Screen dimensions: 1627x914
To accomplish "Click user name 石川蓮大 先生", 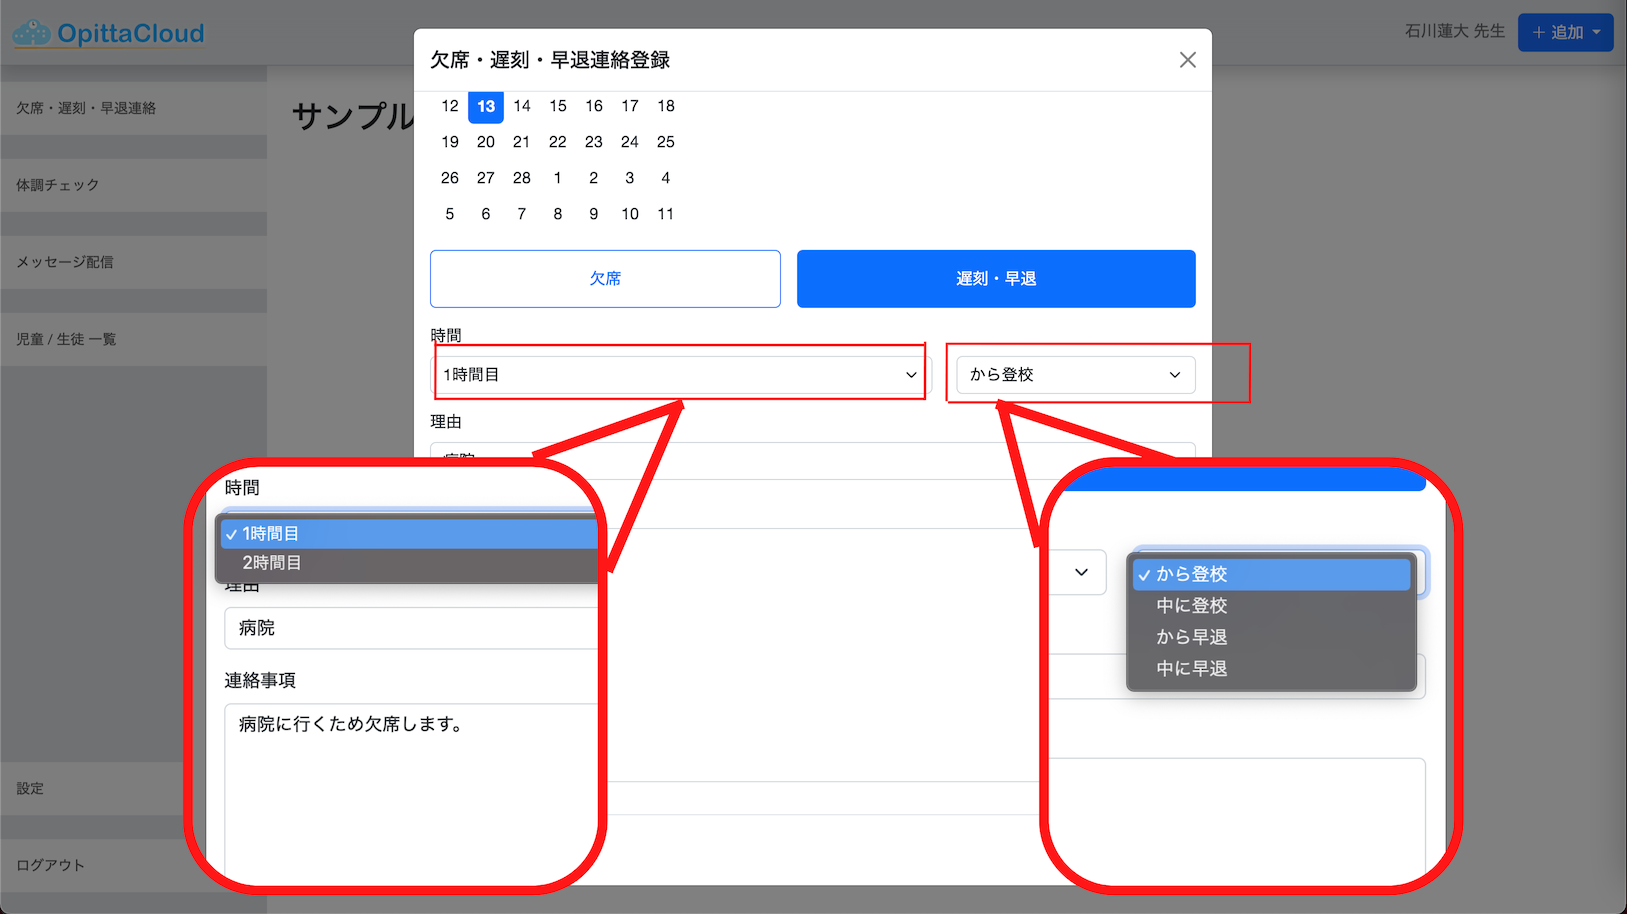I will pyautogui.click(x=1455, y=32).
